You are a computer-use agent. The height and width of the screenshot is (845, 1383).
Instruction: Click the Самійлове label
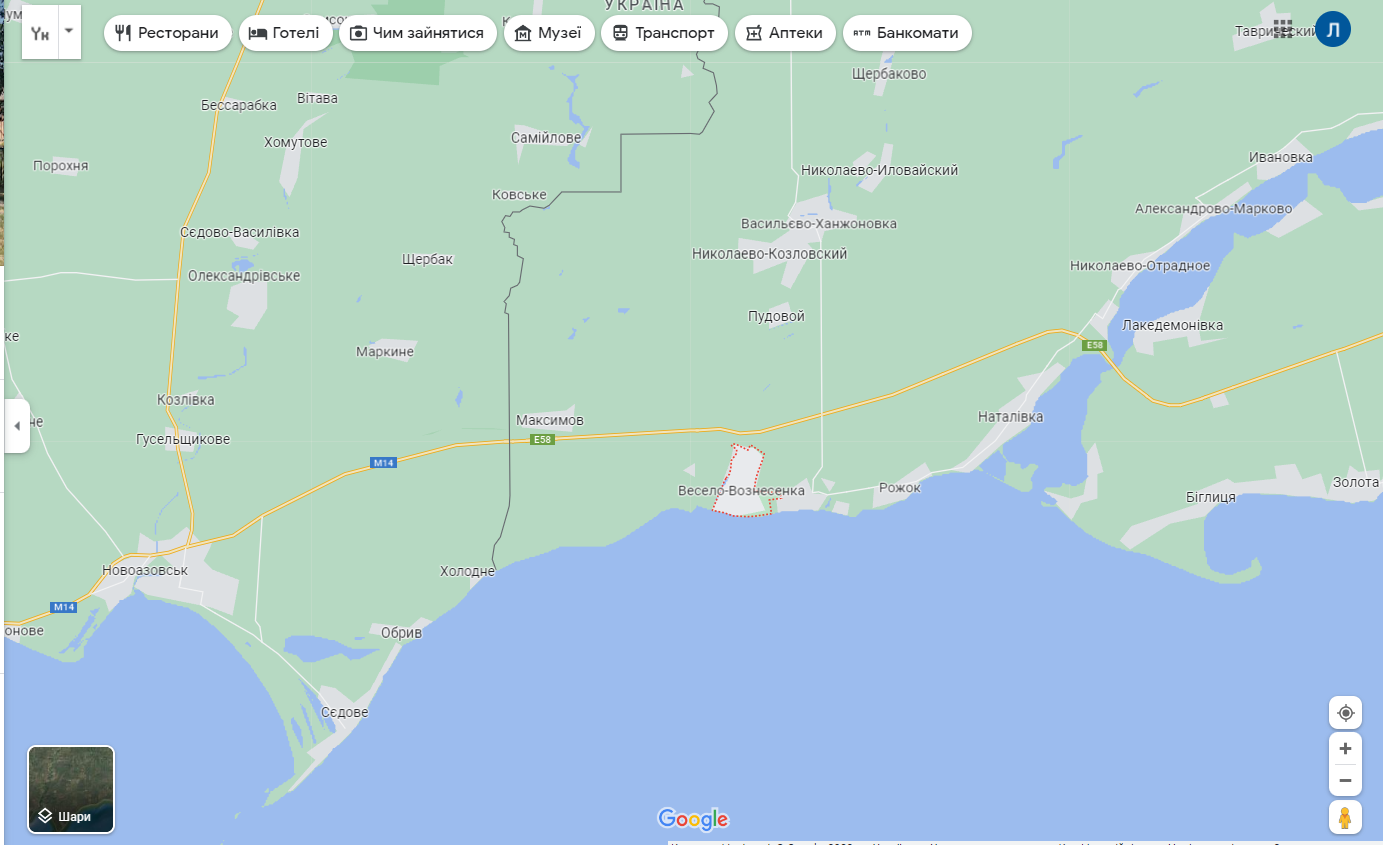click(x=546, y=138)
